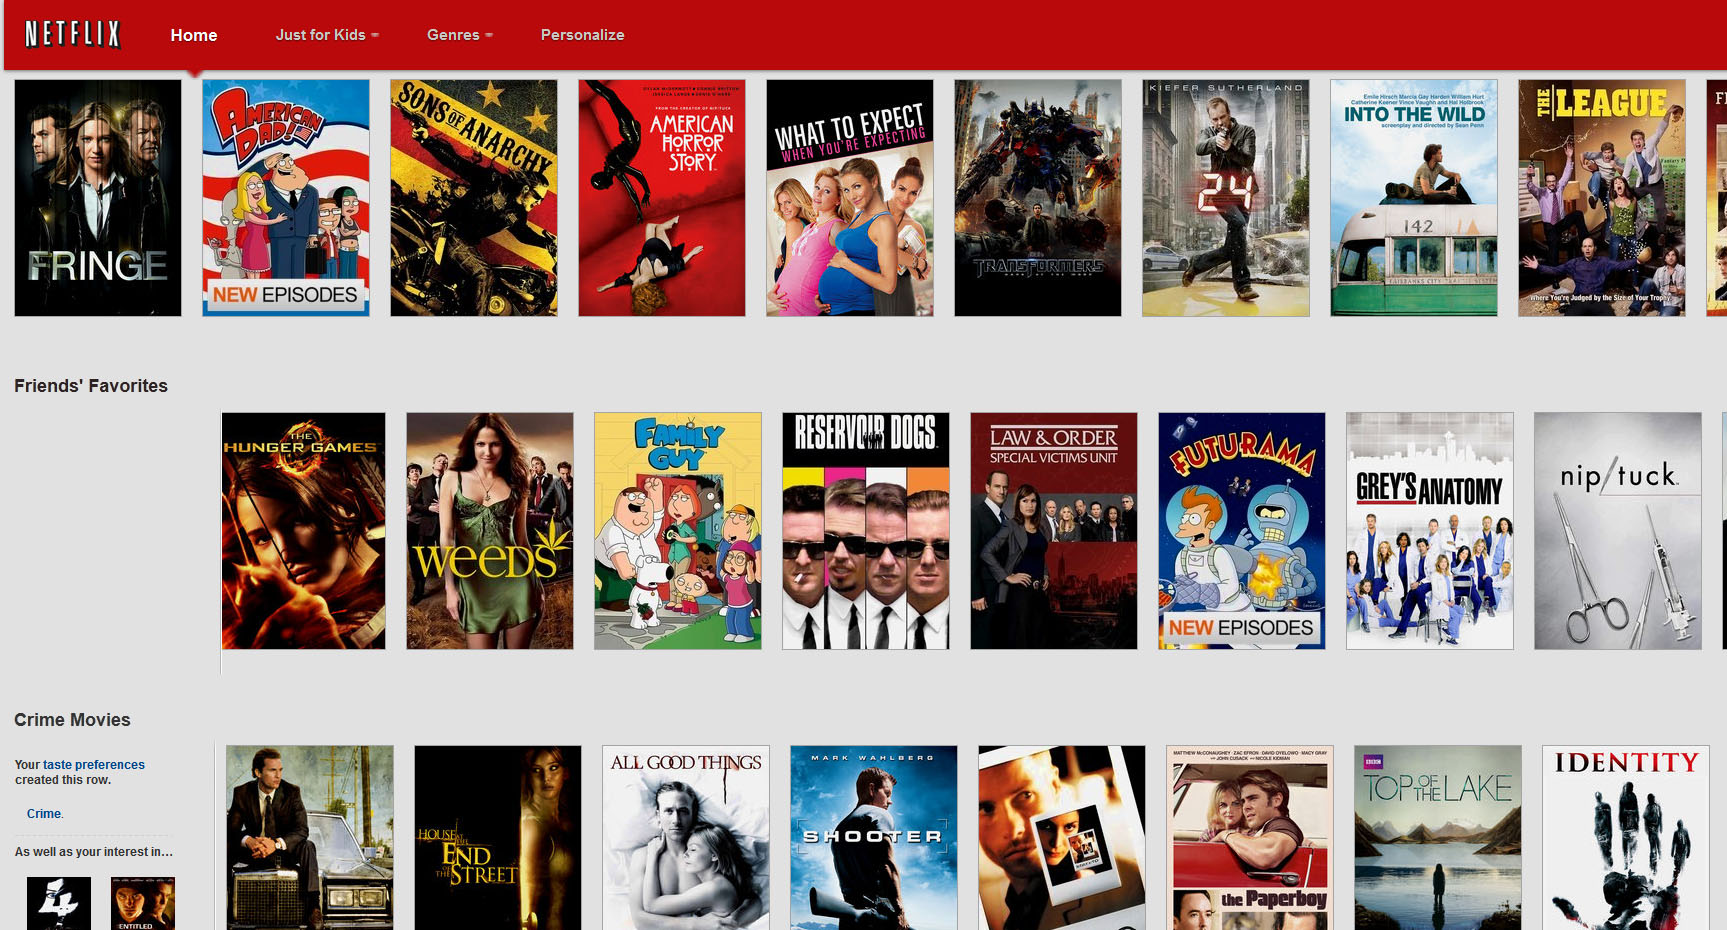This screenshot has height=930, width=1727.
Task: Click the Netflix logo
Action: (x=72, y=35)
